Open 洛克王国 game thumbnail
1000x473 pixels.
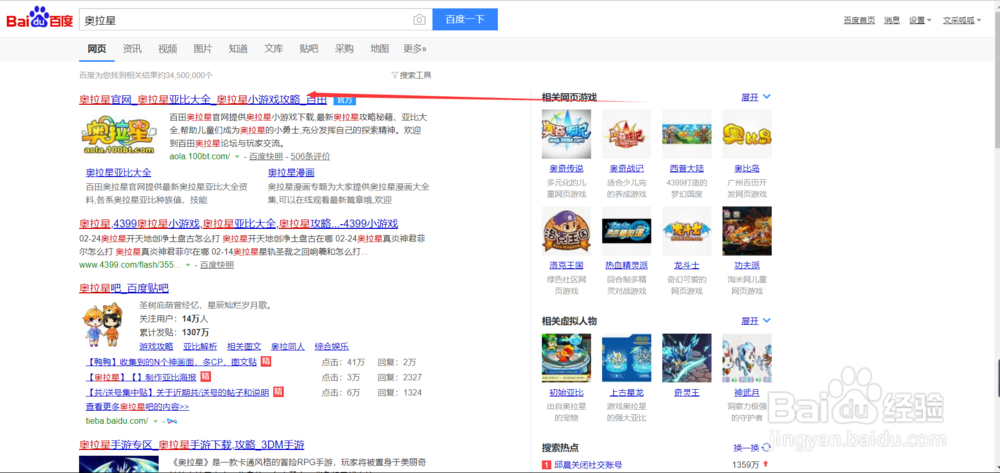tap(566, 230)
